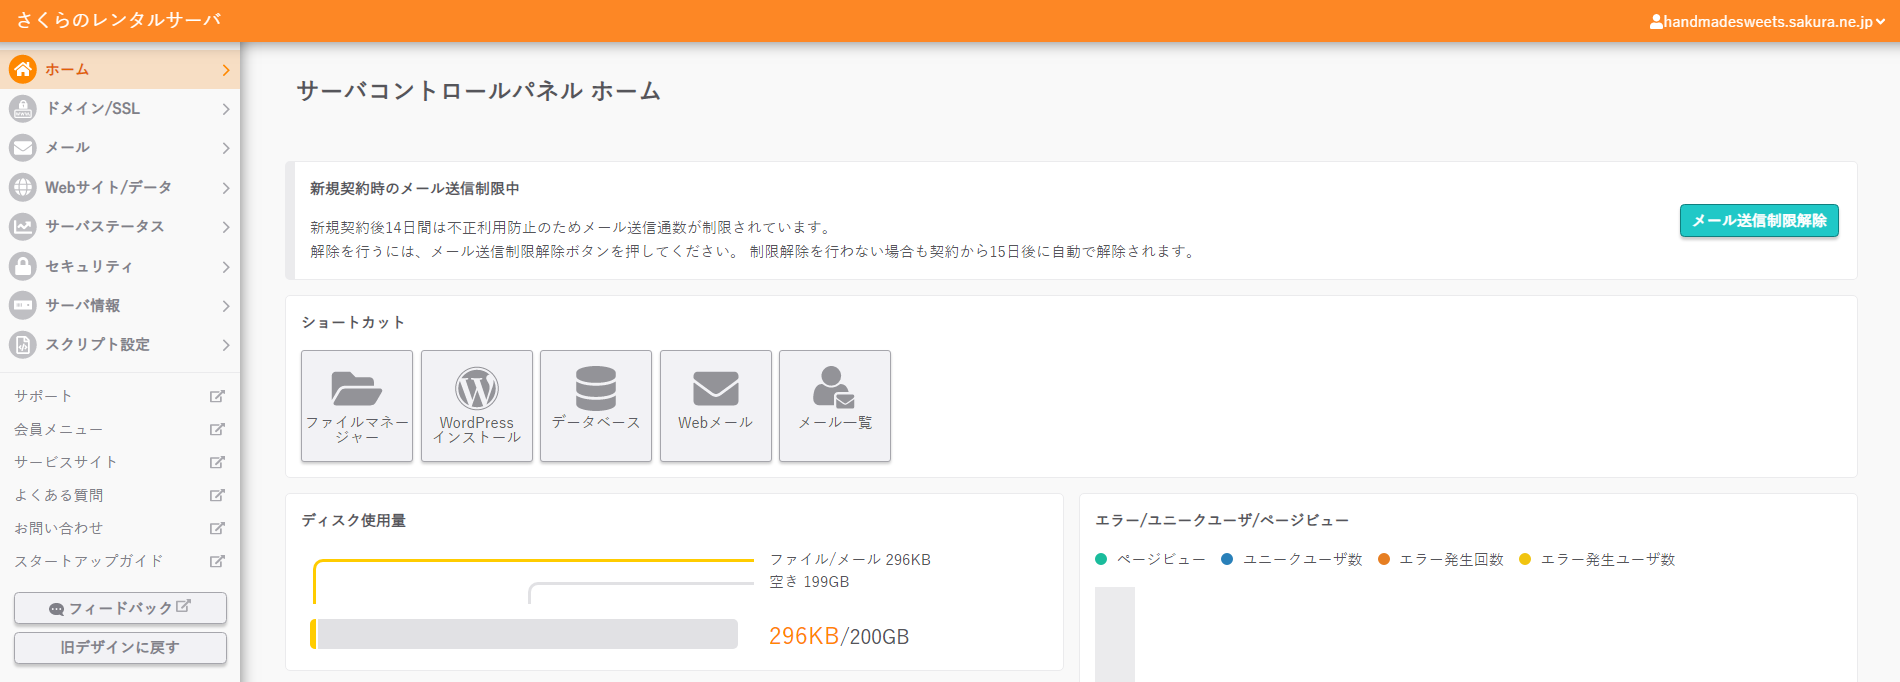
Task: Open the Webメール shortcut
Action: coord(716,405)
